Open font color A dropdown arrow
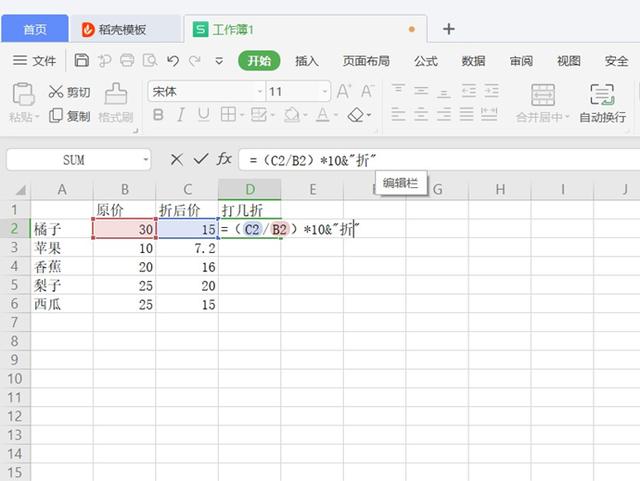This screenshot has width=640, height=481. tap(336, 115)
